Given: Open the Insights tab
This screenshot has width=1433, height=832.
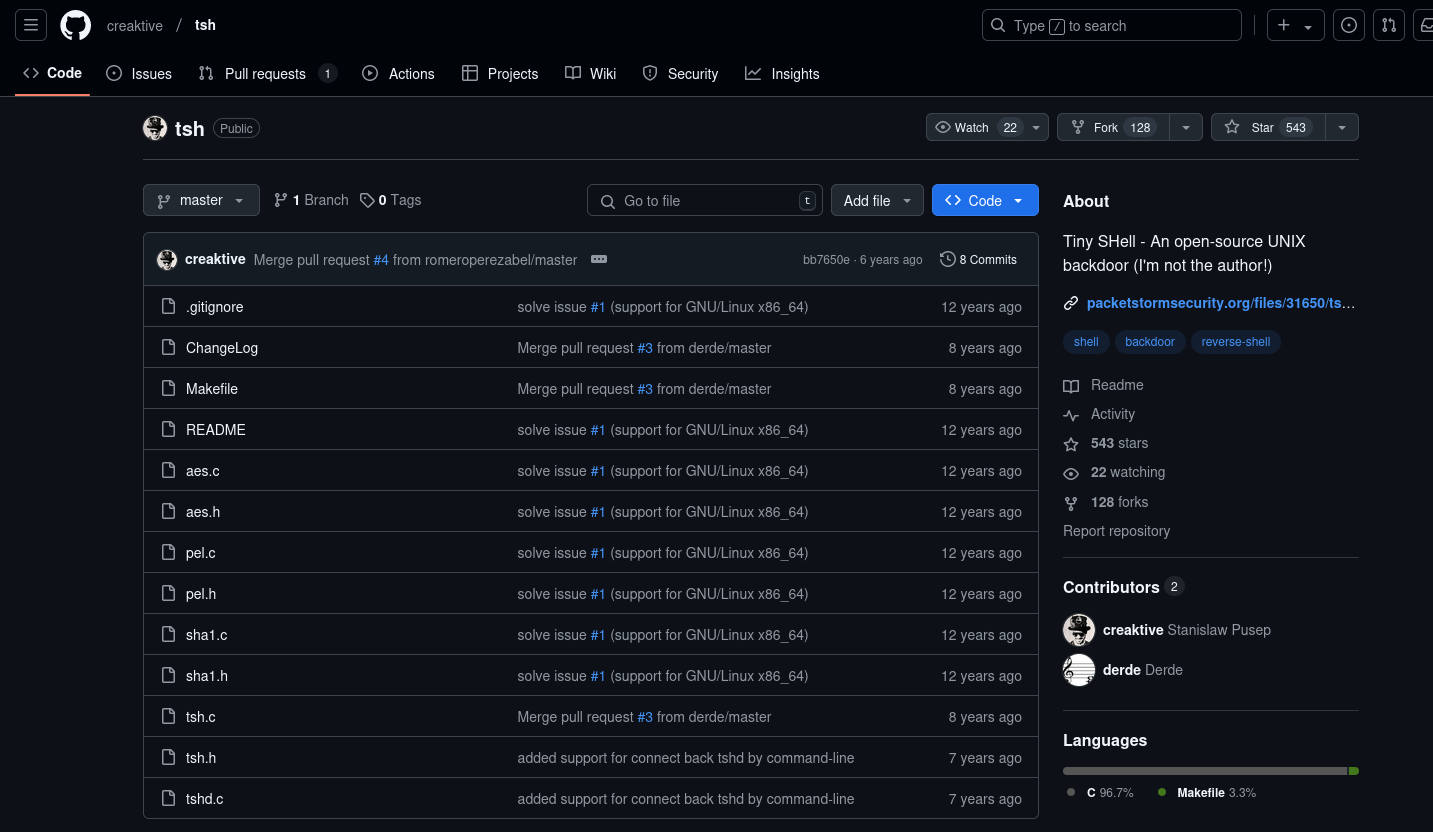Looking at the screenshot, I should point(782,74).
